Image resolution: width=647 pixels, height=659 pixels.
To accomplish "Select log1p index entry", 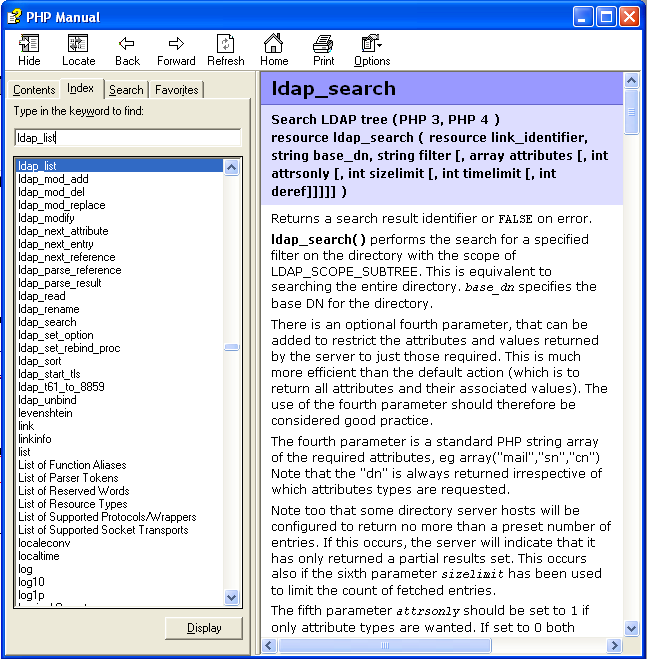I will [x=31, y=596].
